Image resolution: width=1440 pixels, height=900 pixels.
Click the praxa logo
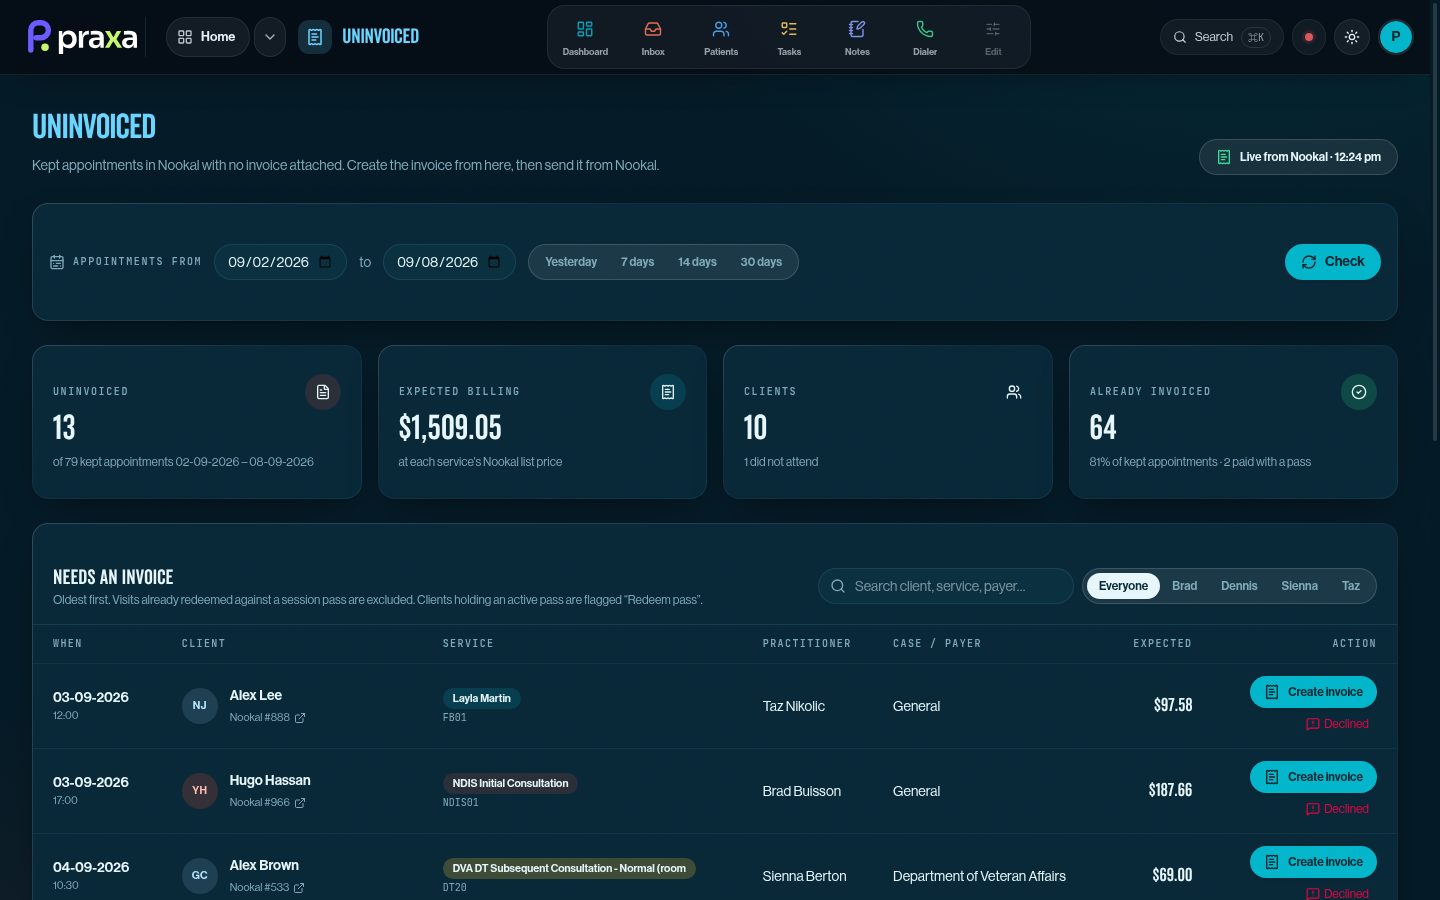[82, 37]
